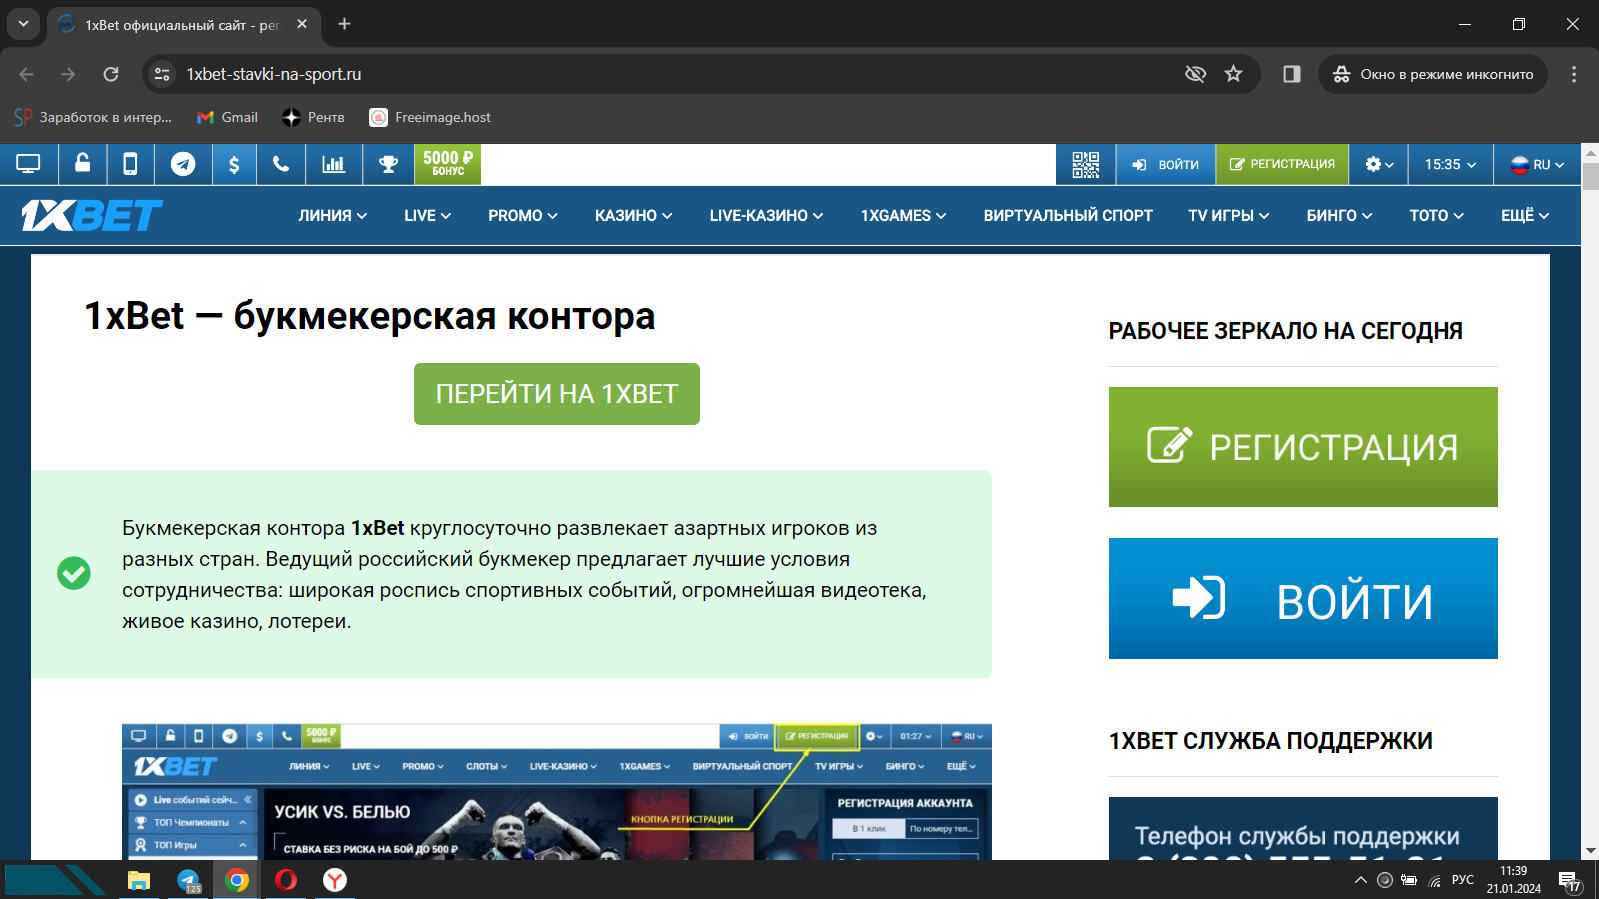Click the 1XBET logo
The width and height of the screenshot is (1599, 899).
(x=92, y=215)
